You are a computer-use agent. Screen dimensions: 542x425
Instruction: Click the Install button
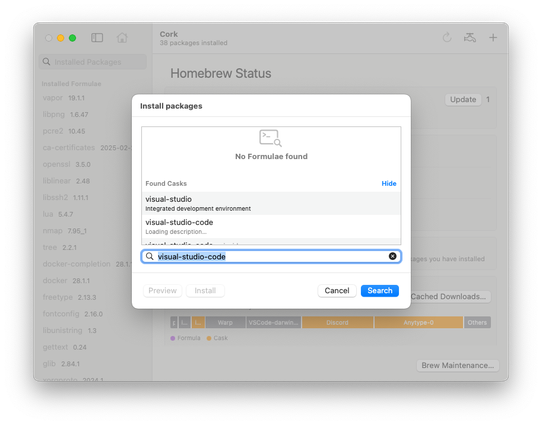pos(205,291)
